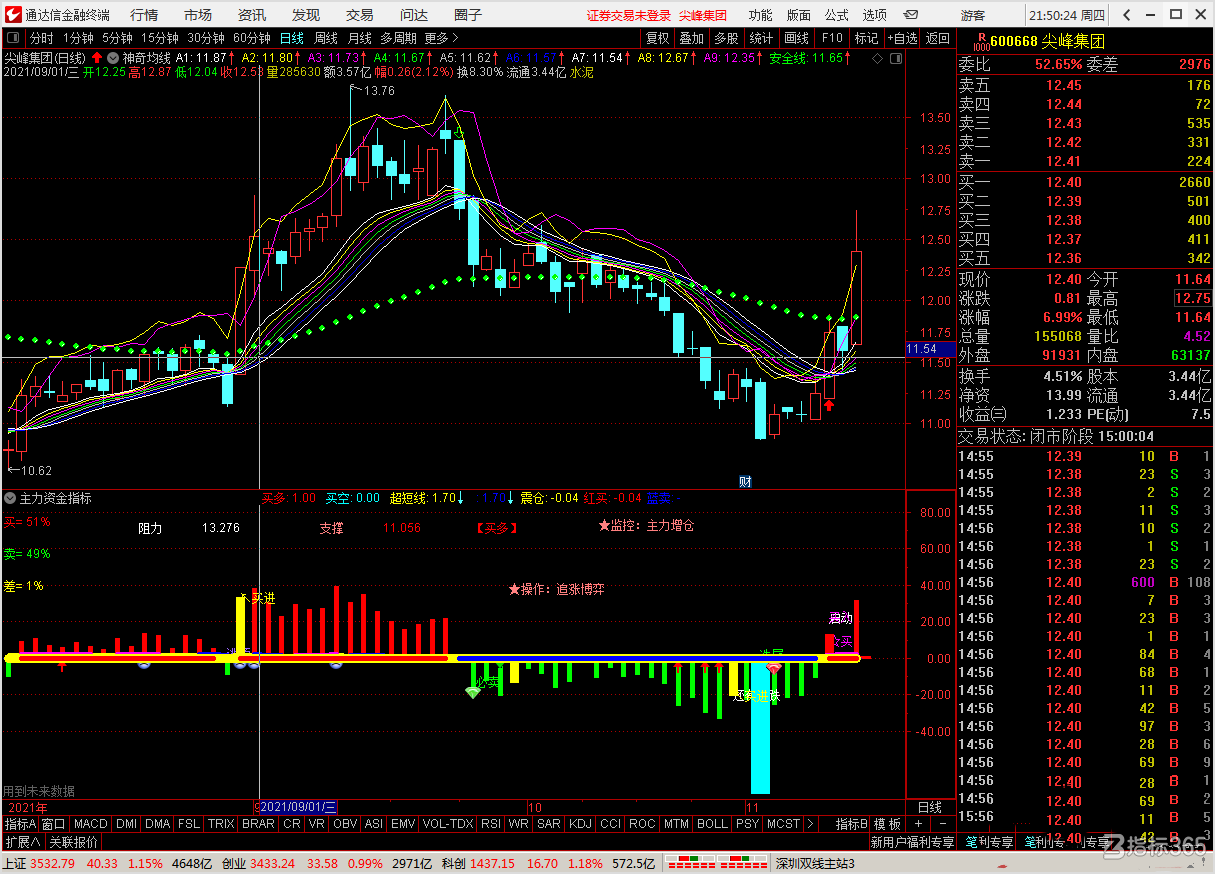Open the 交易 menu
The image size is (1215, 874).
coord(360,16)
